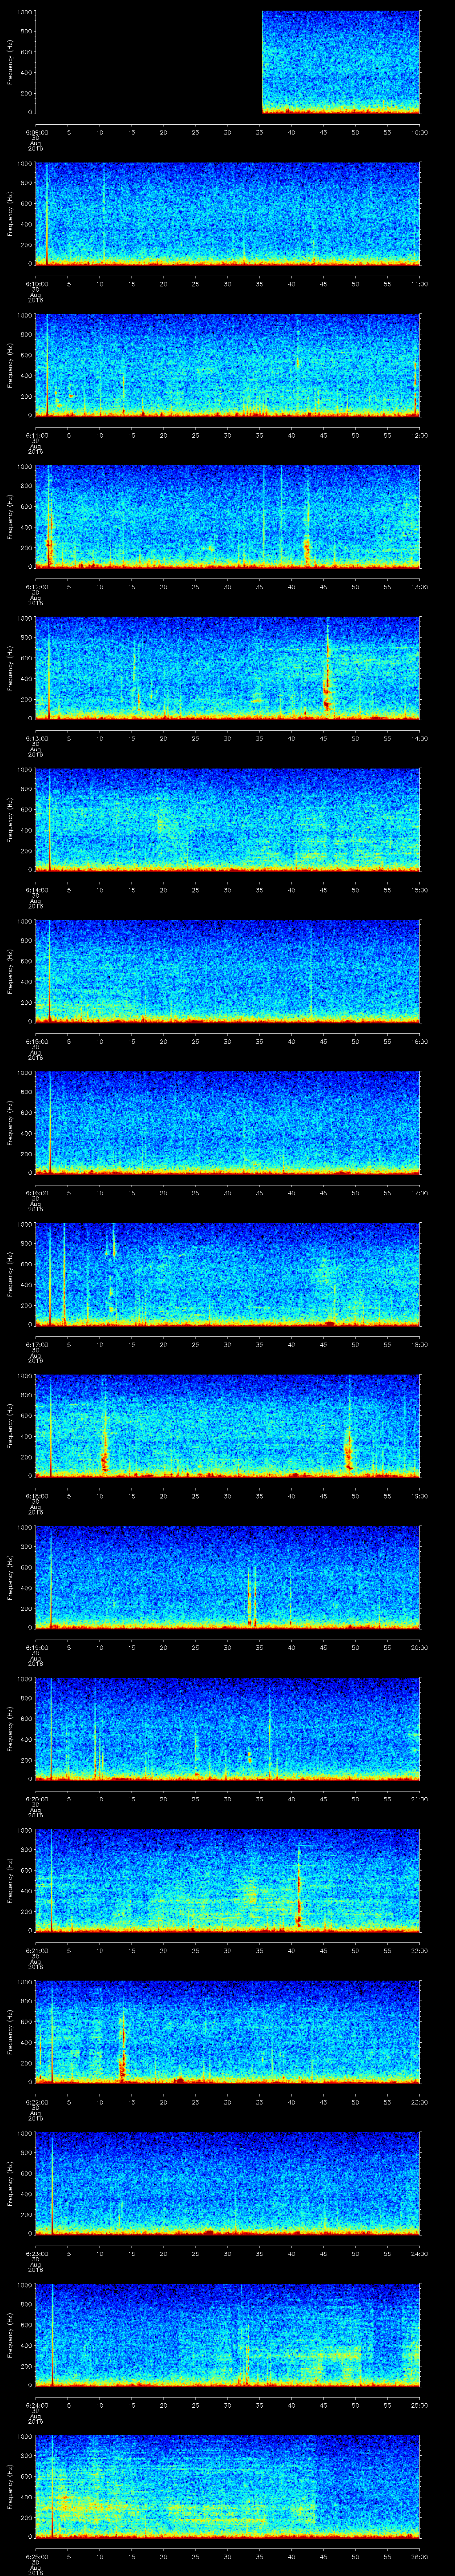Open the spectrogram panel starting at 6:11:00
The width and height of the screenshot is (455, 2576).
point(228,365)
